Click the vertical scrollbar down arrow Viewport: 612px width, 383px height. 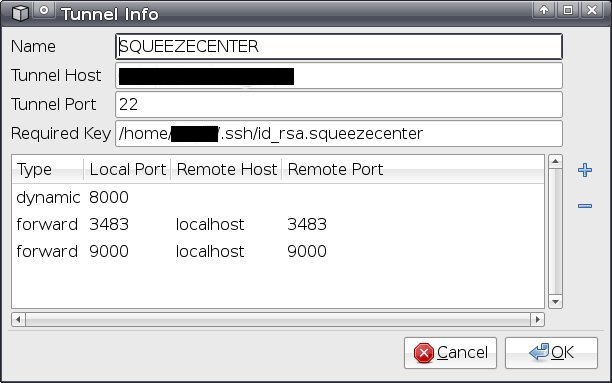coord(555,301)
